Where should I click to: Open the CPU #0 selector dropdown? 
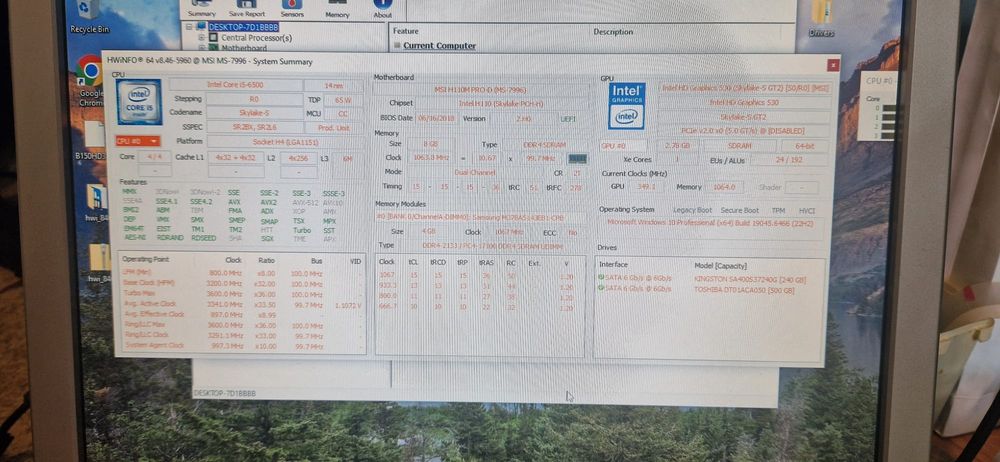138,141
